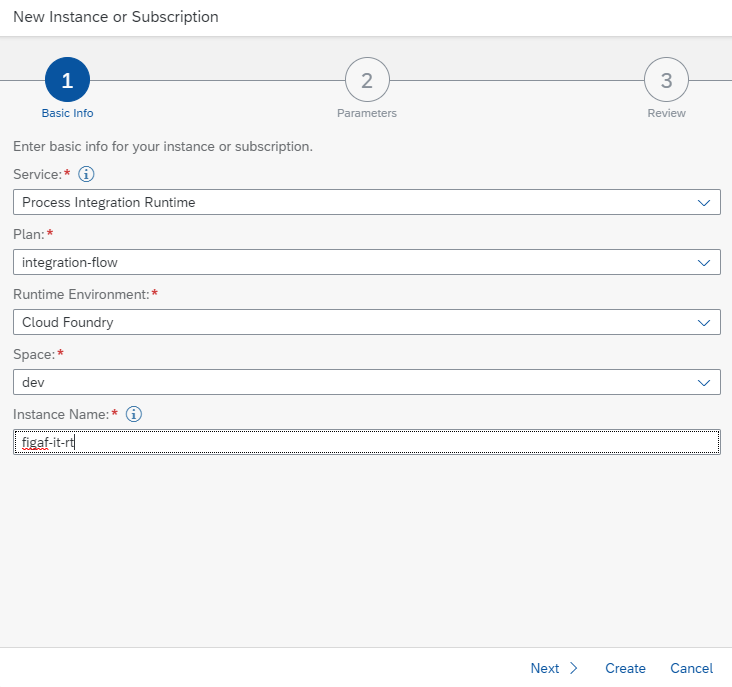Click the info icon next to Service

point(86,174)
